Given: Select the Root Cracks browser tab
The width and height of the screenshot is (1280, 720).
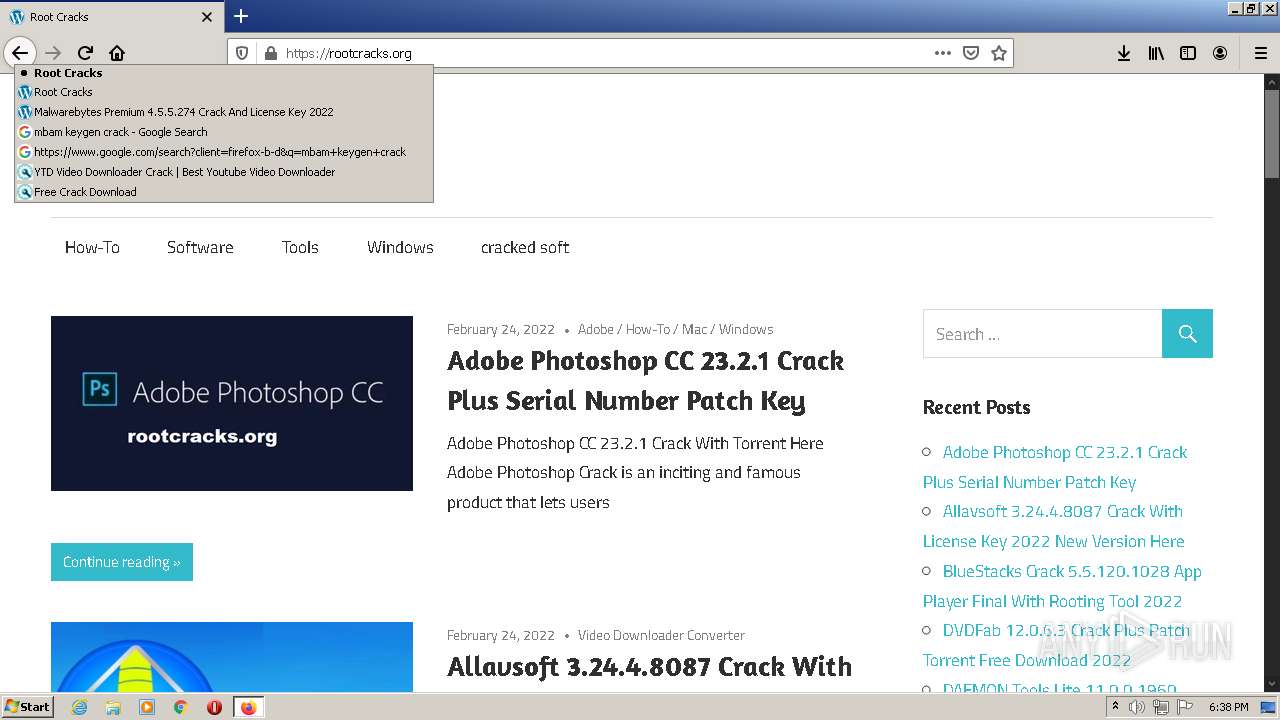Looking at the screenshot, I should 112,17.
